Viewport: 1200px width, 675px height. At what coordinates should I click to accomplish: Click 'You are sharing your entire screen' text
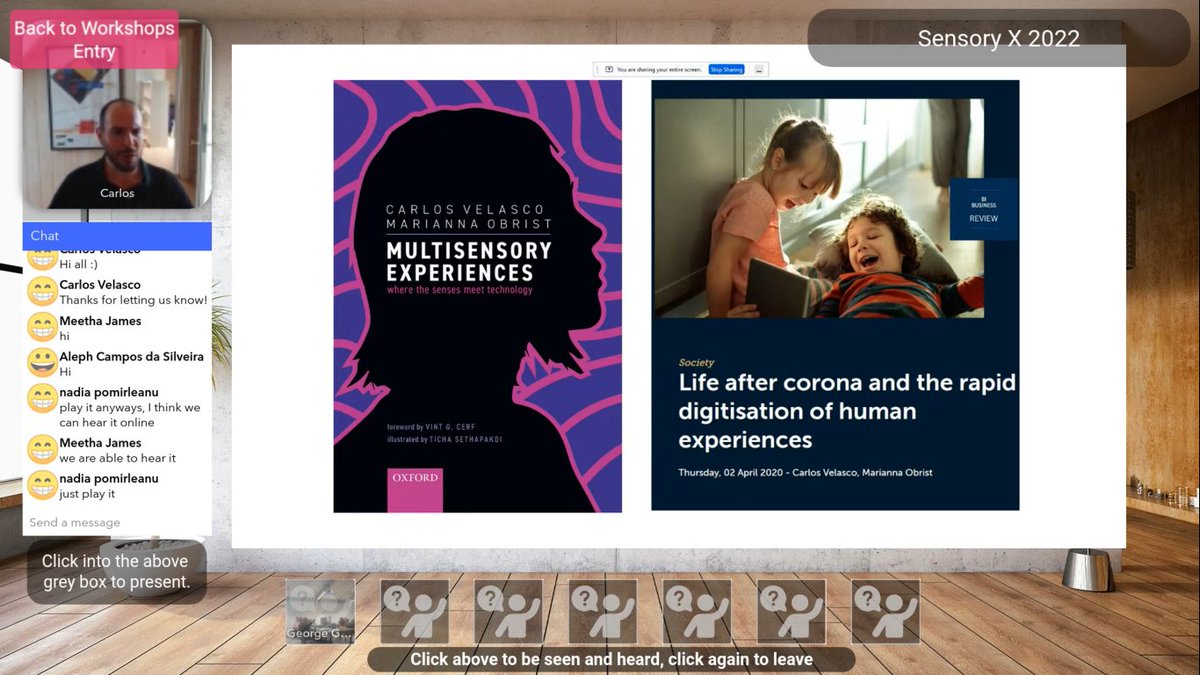pyautogui.click(x=660, y=70)
